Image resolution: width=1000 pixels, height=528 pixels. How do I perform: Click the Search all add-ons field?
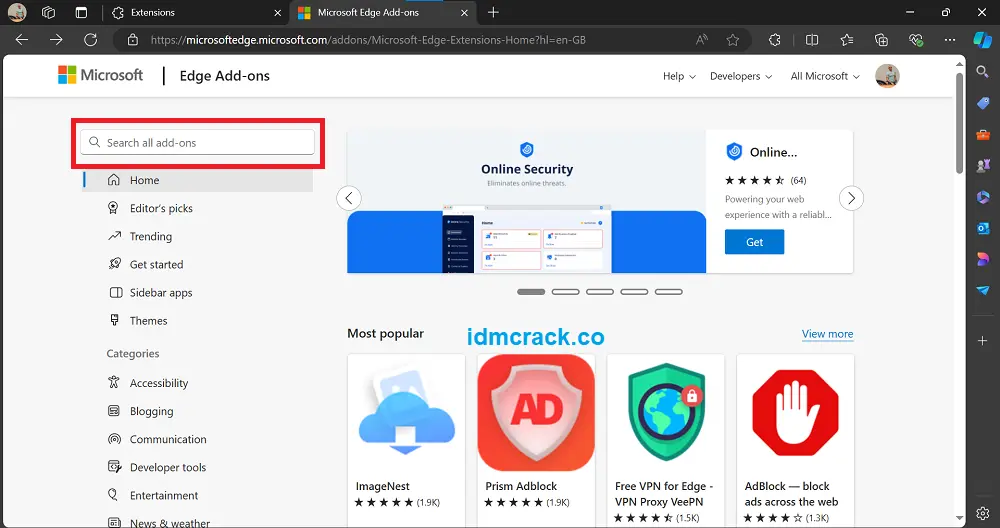(x=197, y=142)
